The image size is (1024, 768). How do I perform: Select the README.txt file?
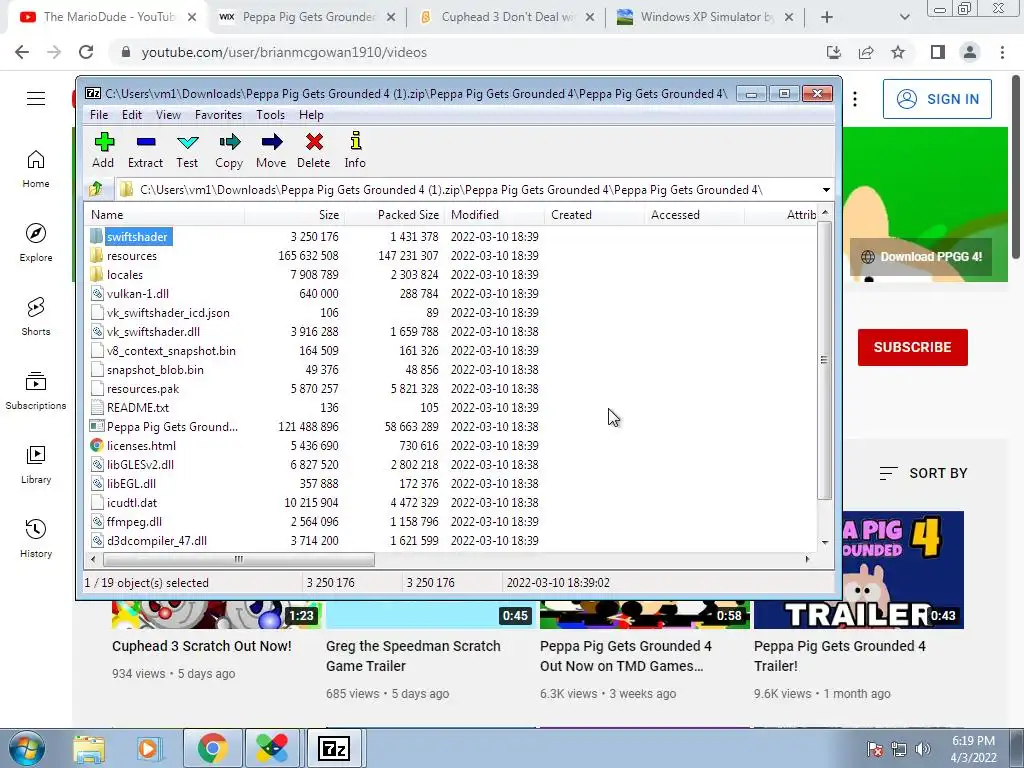pyautogui.click(x=138, y=408)
